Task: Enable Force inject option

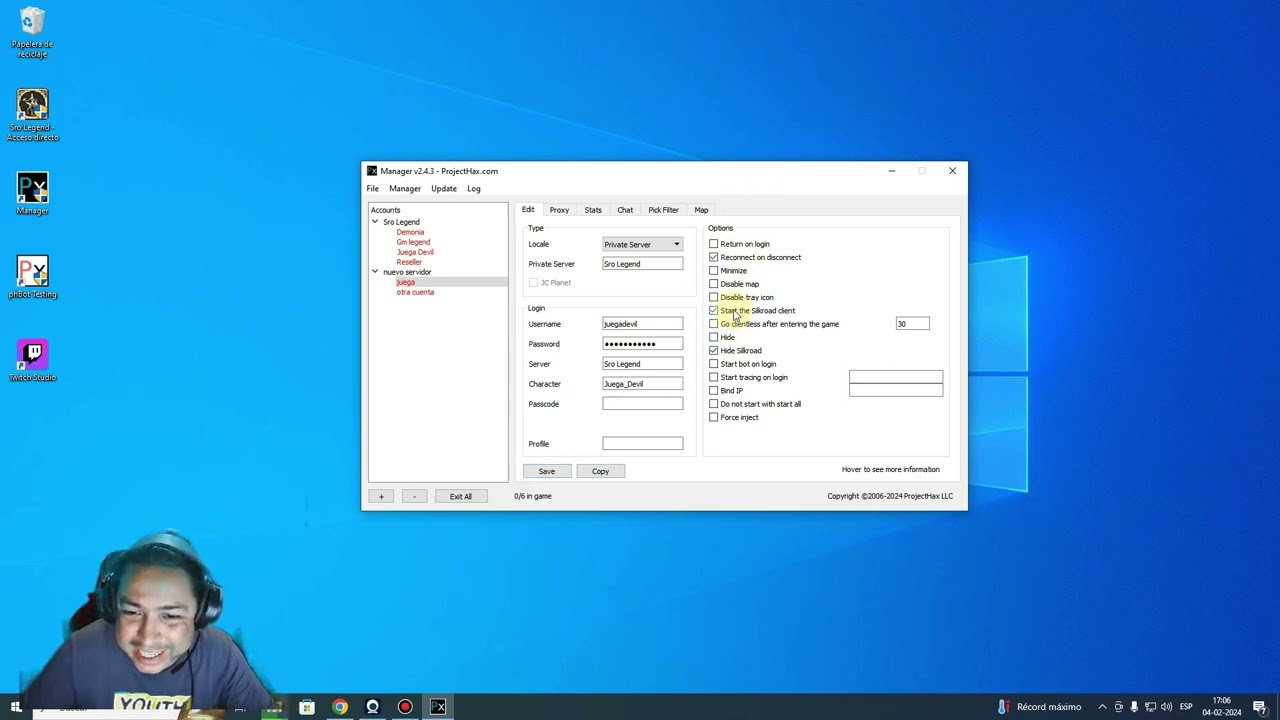Action: click(x=713, y=417)
